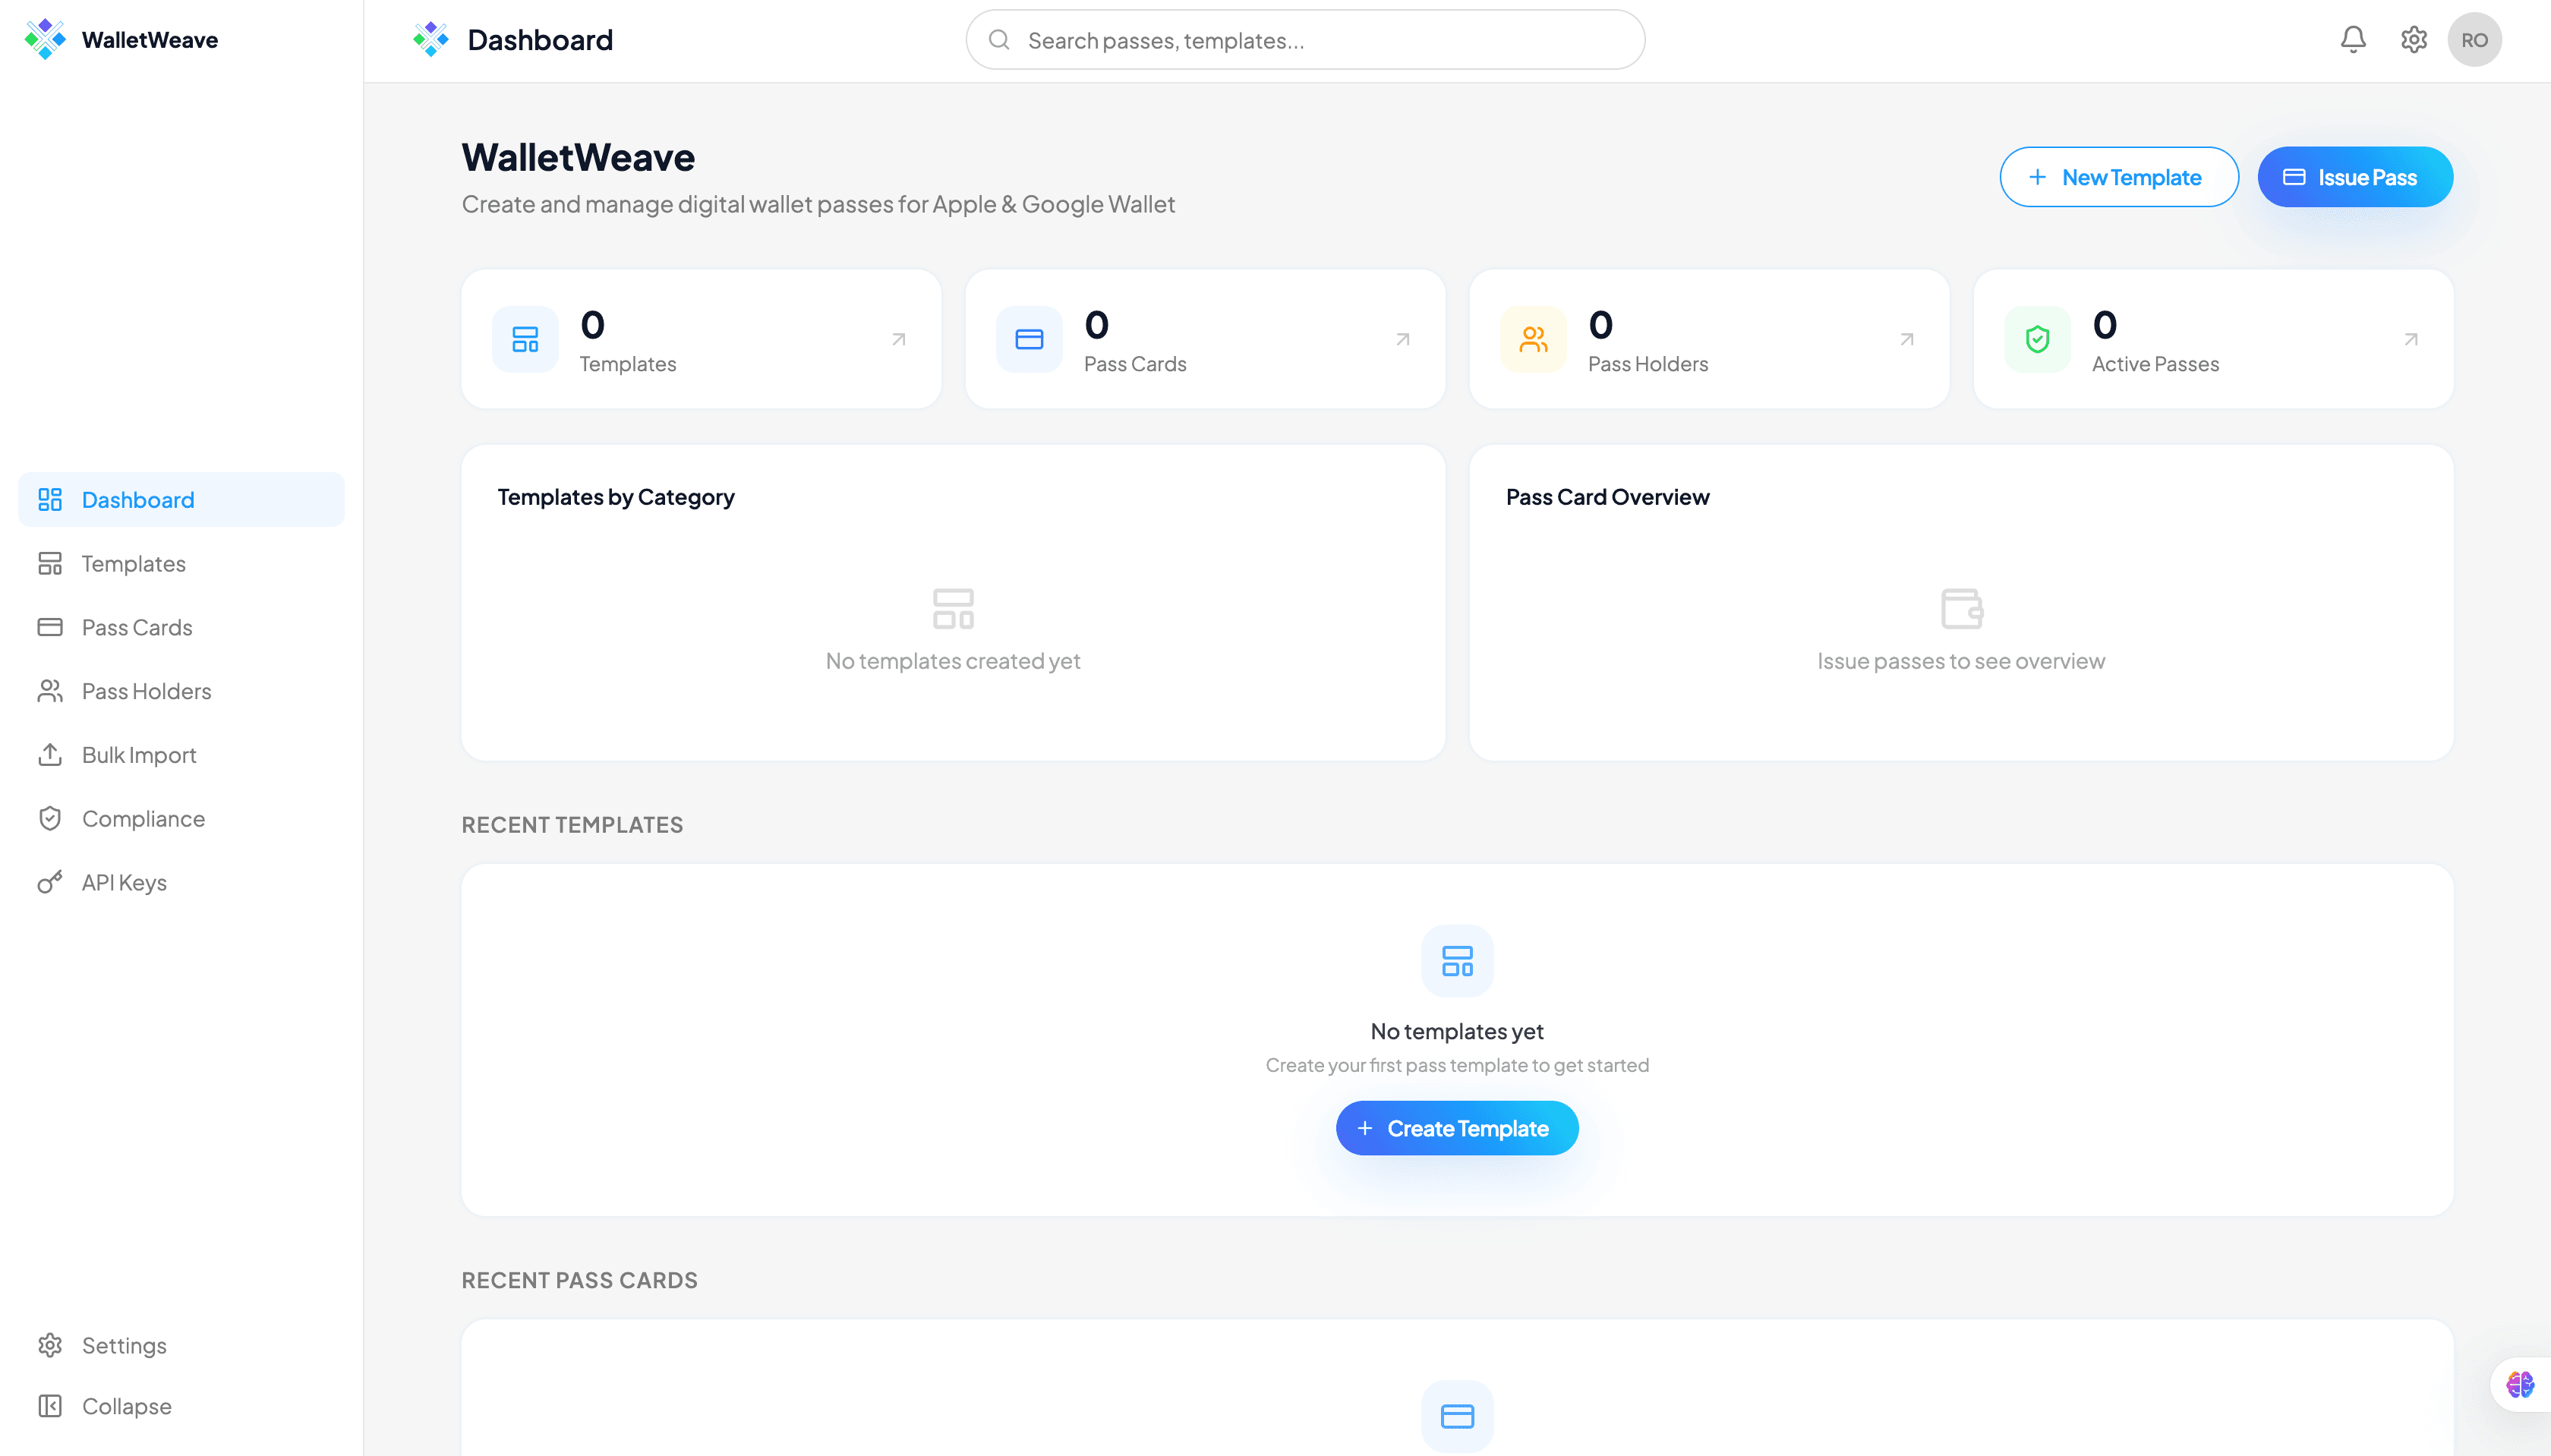This screenshot has width=2551, height=1456.
Task: Collapse the sidebar
Action: pos(126,1405)
